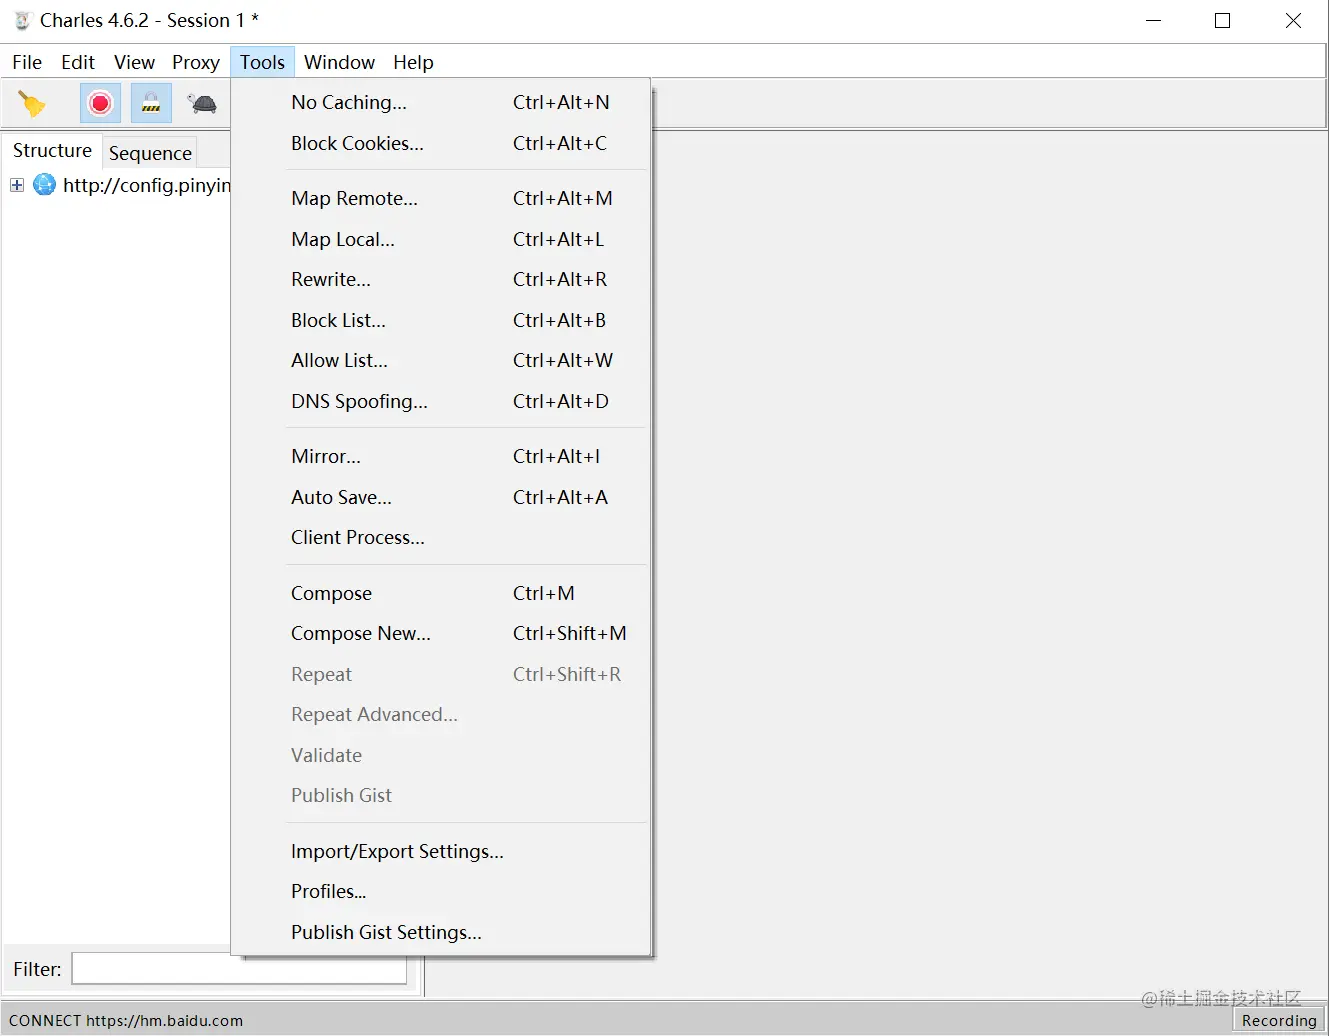Click inside the Filter text field

tap(239, 969)
